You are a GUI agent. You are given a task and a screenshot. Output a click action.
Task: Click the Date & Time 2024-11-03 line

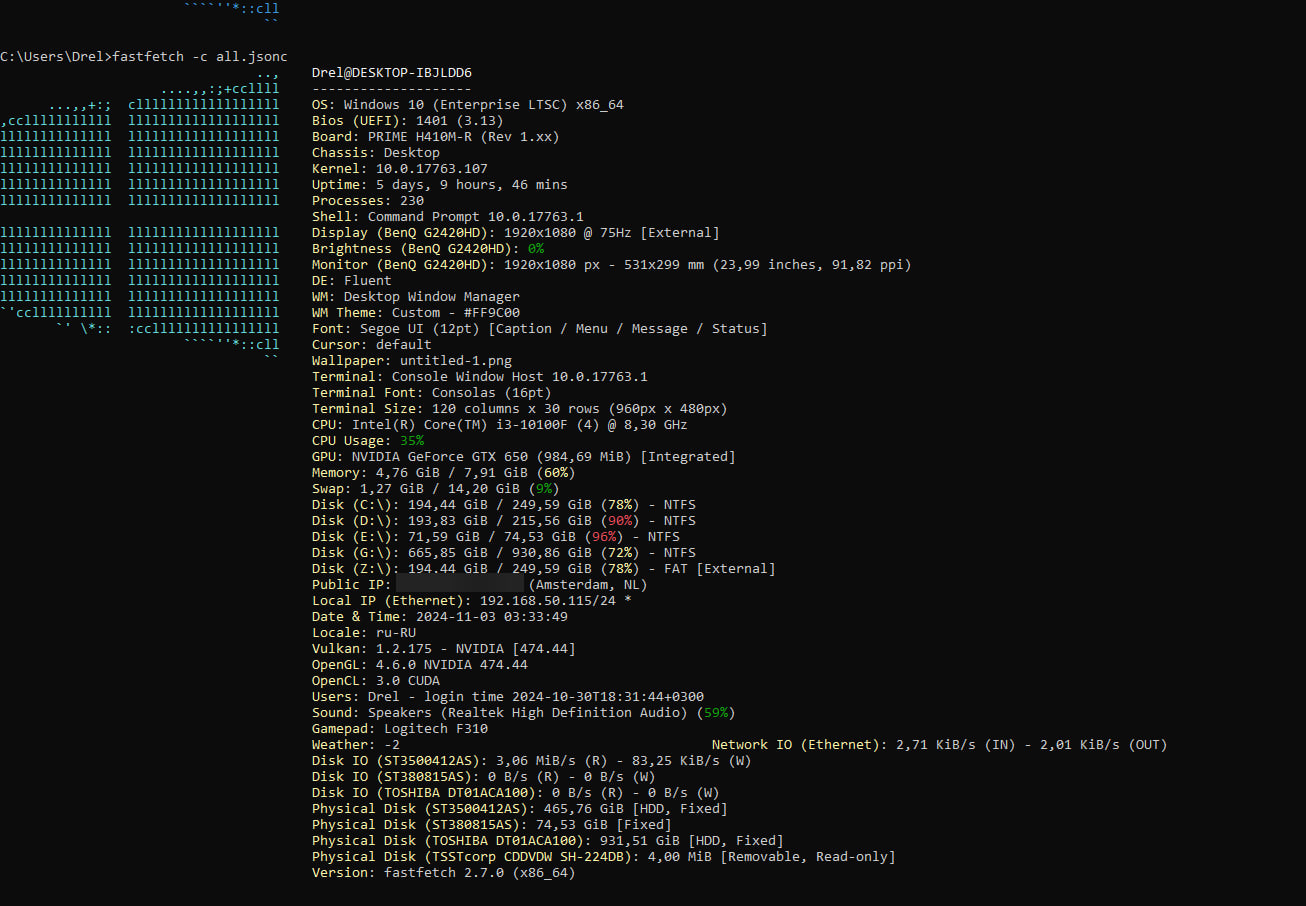pyautogui.click(x=439, y=617)
